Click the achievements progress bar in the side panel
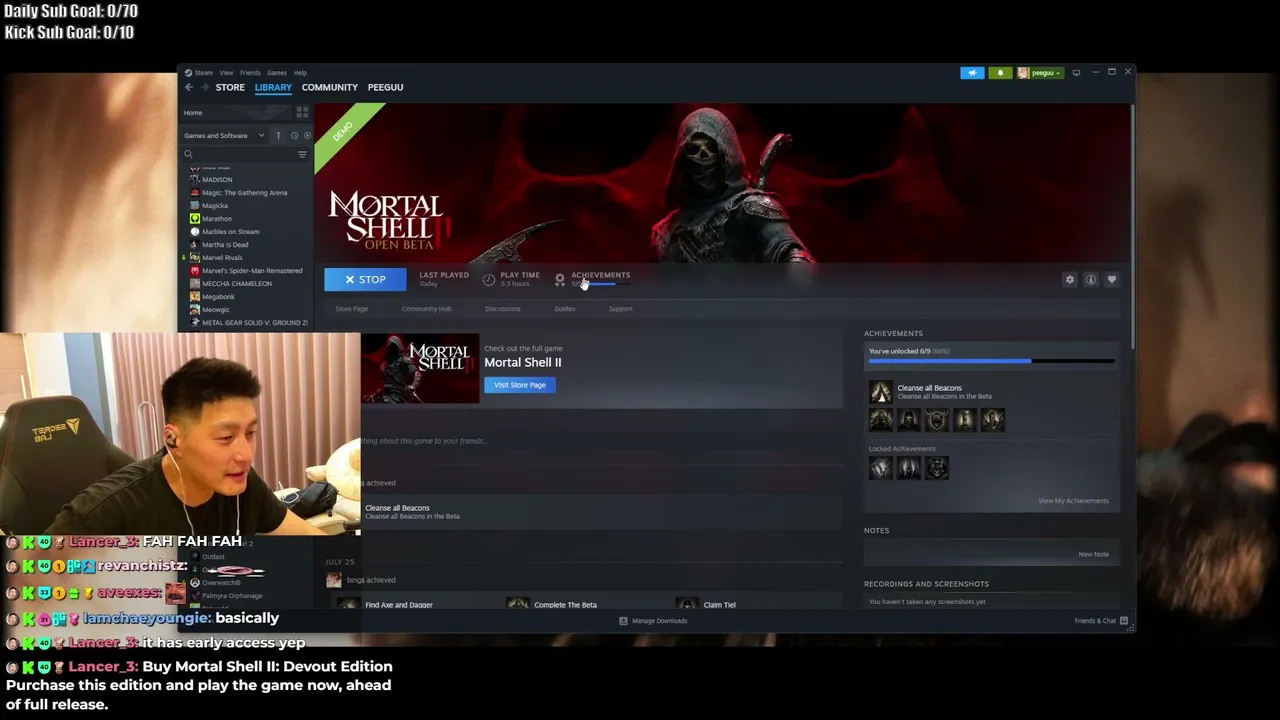Image resolution: width=1280 pixels, height=720 pixels. click(x=991, y=361)
